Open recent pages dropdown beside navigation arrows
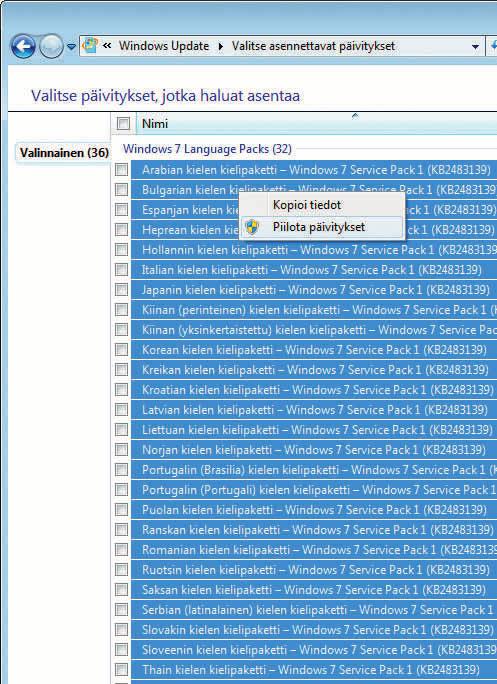Viewport: 497px width, 684px height. point(71,47)
